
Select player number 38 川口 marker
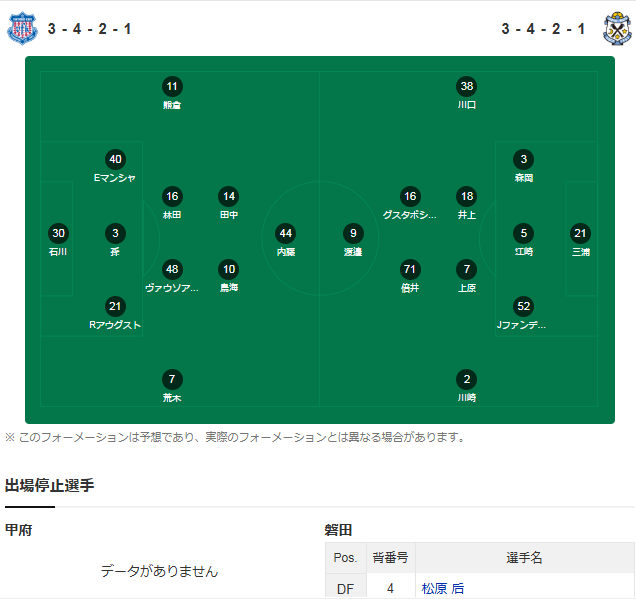pyautogui.click(x=466, y=87)
